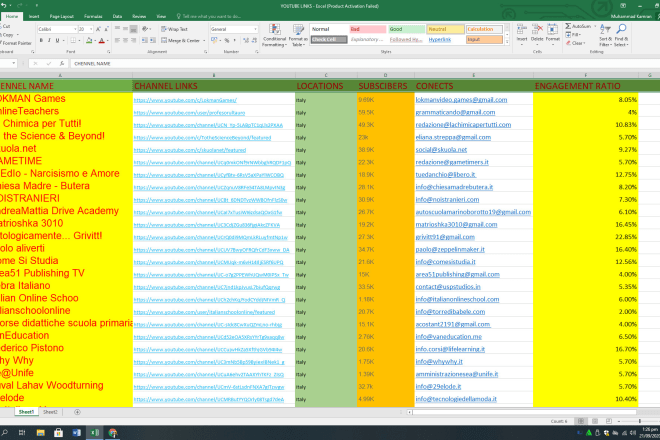Open the Page Layout tab
The height and width of the screenshot is (440, 660).
(x=62, y=16)
